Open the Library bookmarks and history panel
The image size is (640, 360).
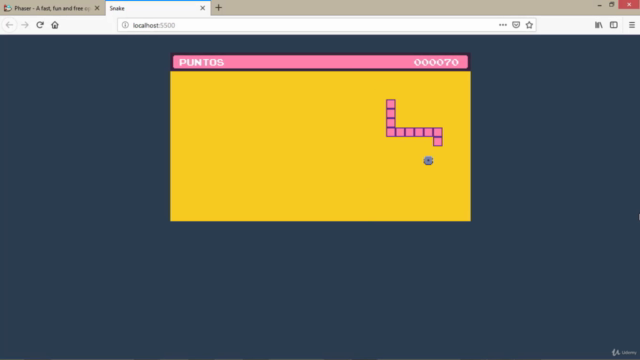[x=598, y=25]
